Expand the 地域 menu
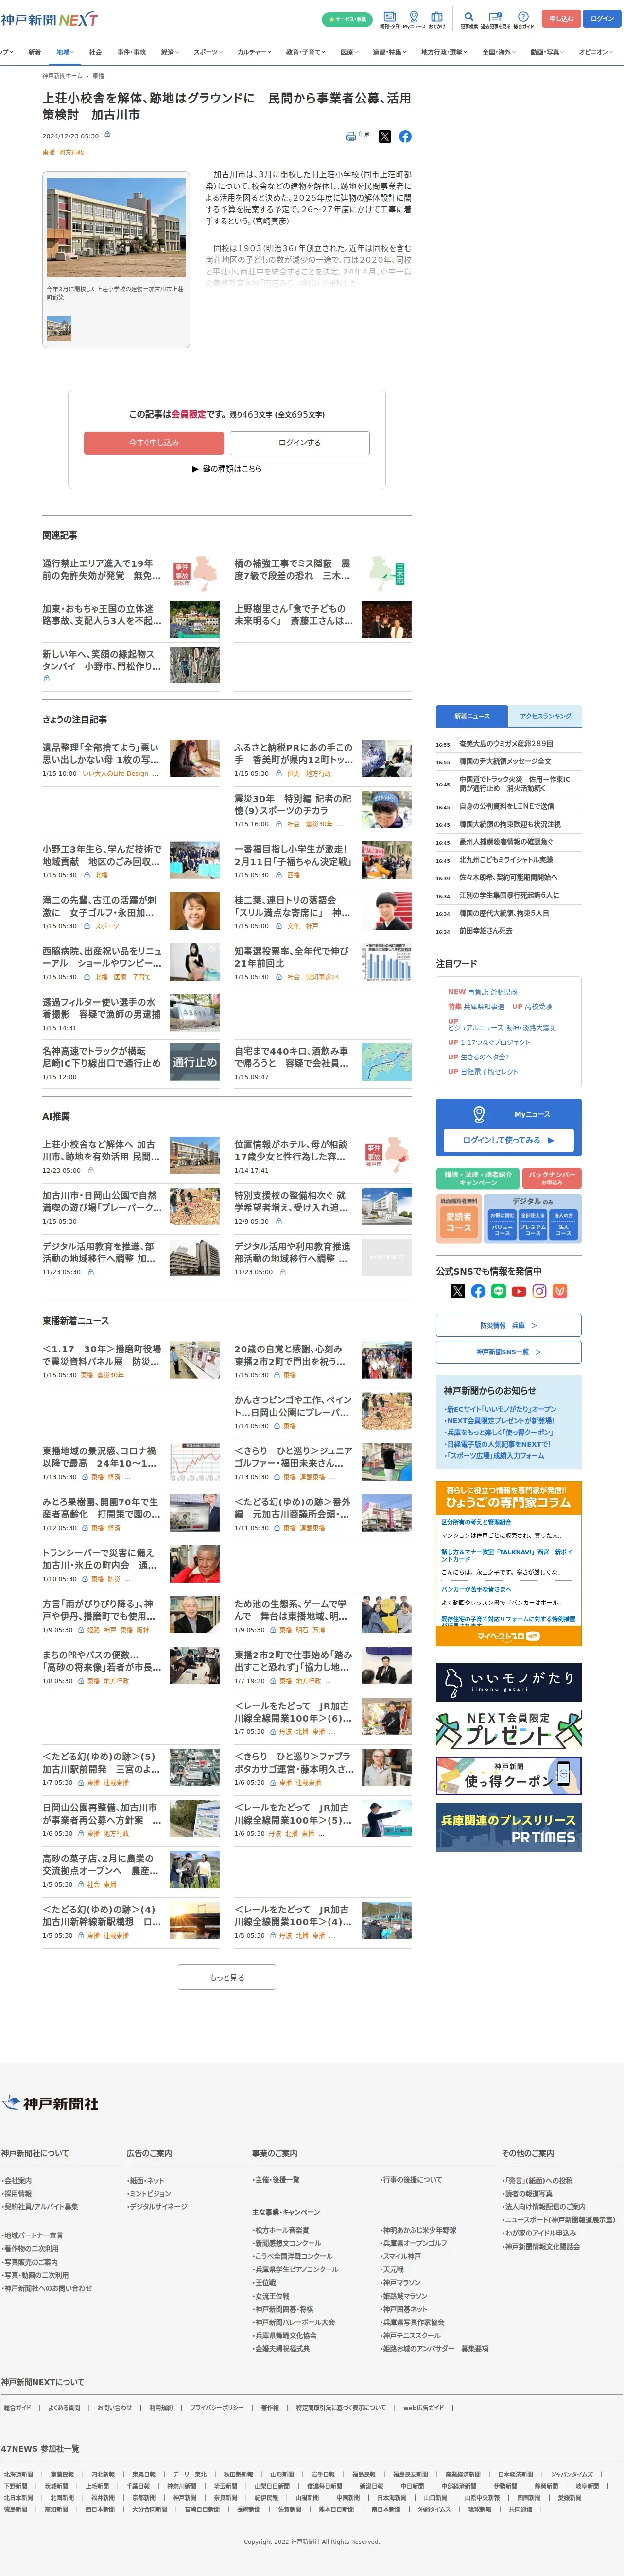Screen dimensions: 624x2576 pos(65,52)
